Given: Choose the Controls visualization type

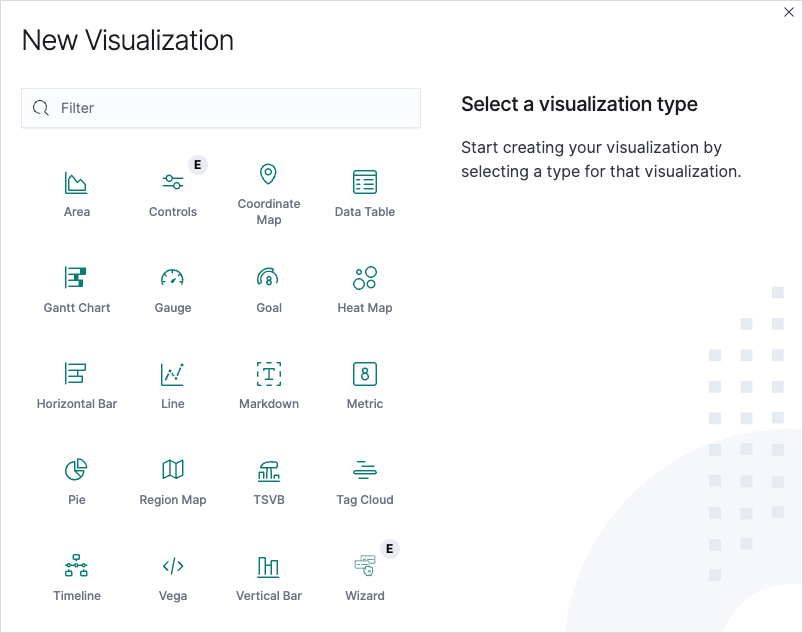Looking at the screenshot, I should [x=173, y=194].
